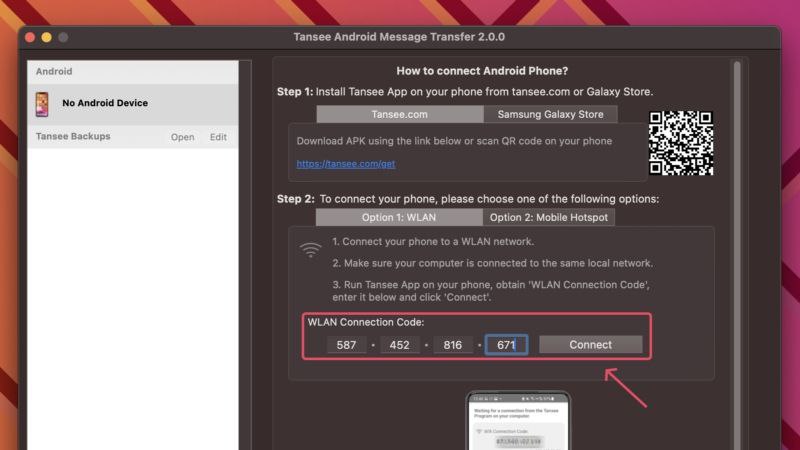Click the Wi-Fi signal icon
Screen dimensions: 800x450
click(x=310, y=249)
